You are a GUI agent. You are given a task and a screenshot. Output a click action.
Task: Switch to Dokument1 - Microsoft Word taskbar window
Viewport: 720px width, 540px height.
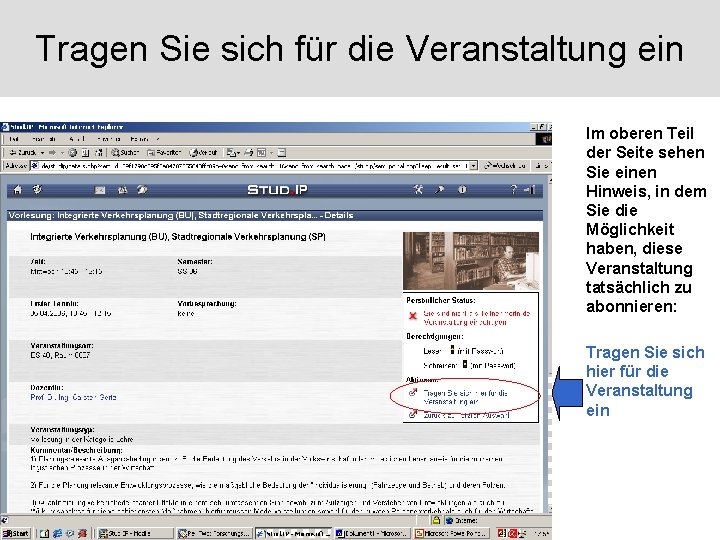pyautogui.click(x=372, y=533)
